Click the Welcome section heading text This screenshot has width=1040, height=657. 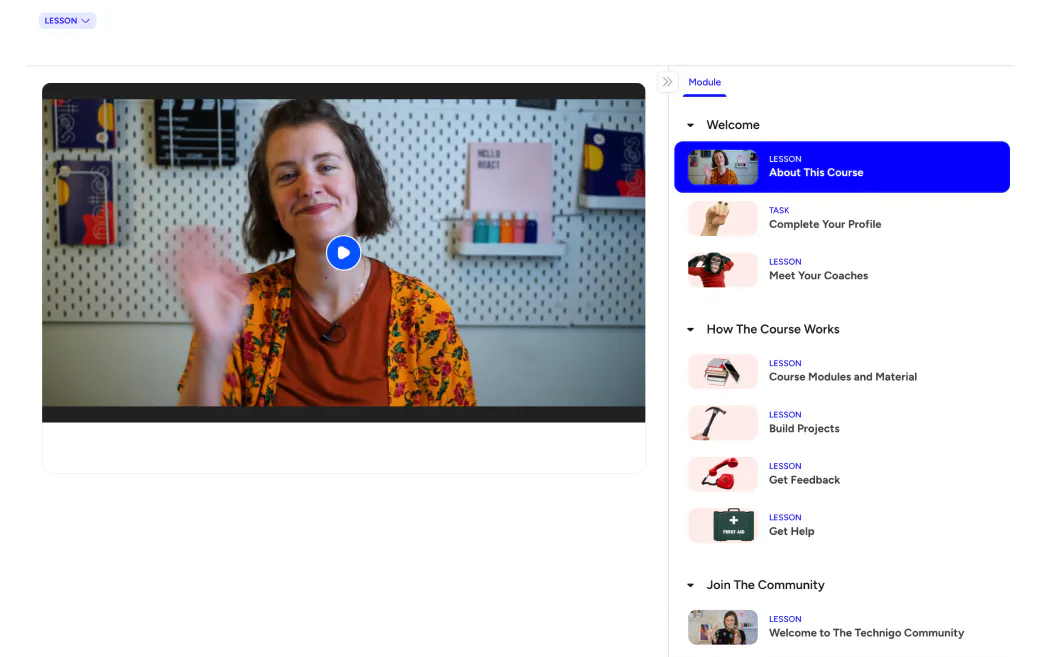coord(733,125)
